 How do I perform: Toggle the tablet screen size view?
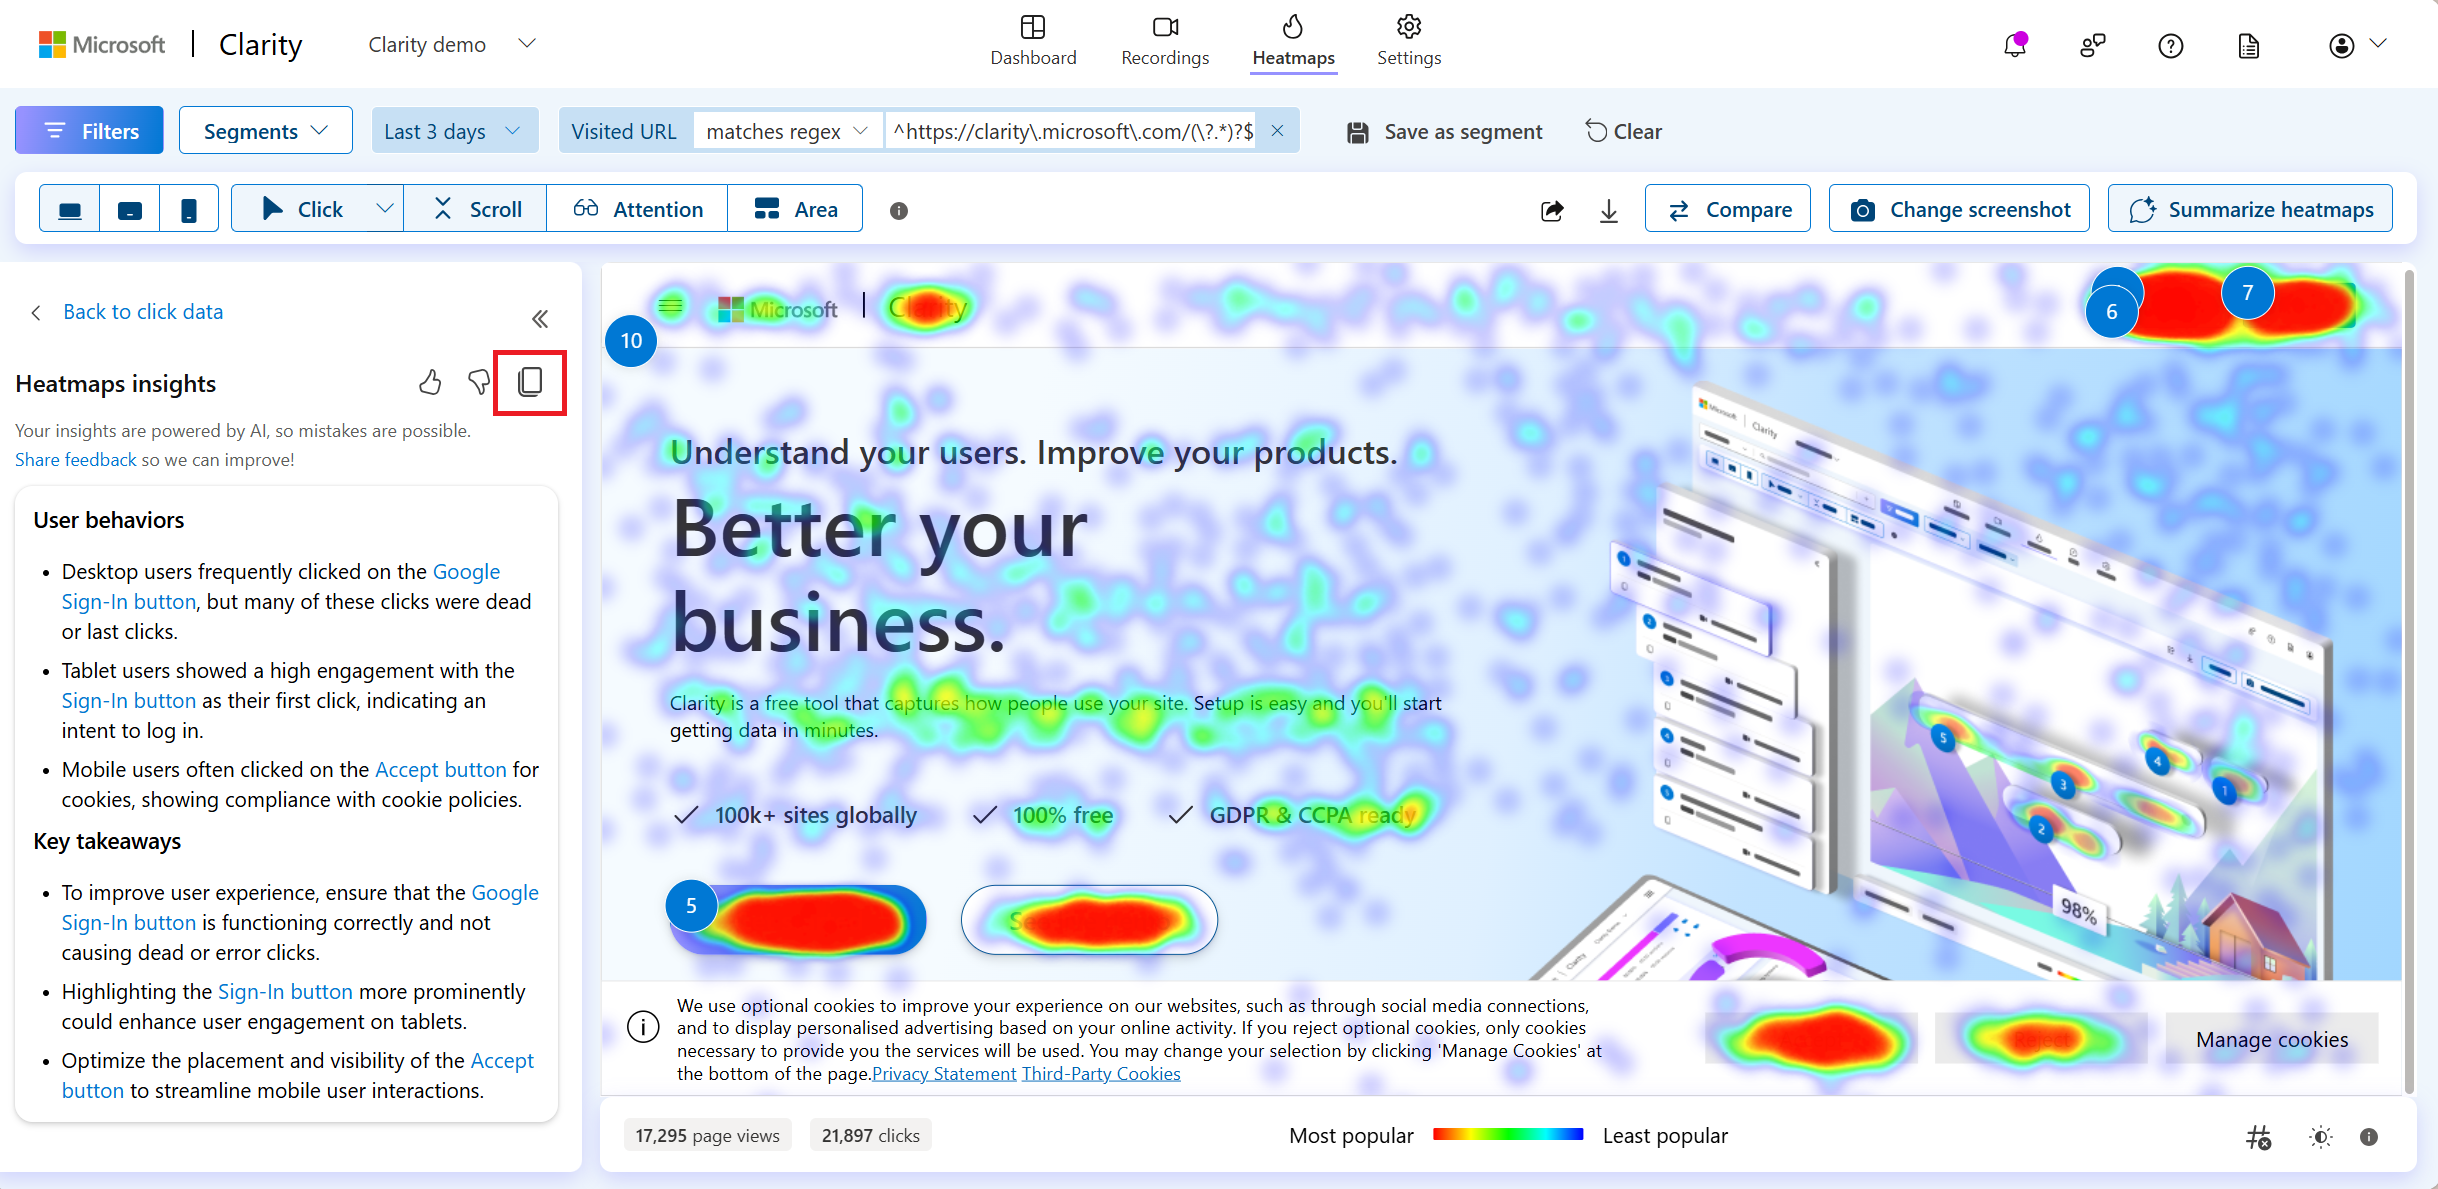click(131, 208)
